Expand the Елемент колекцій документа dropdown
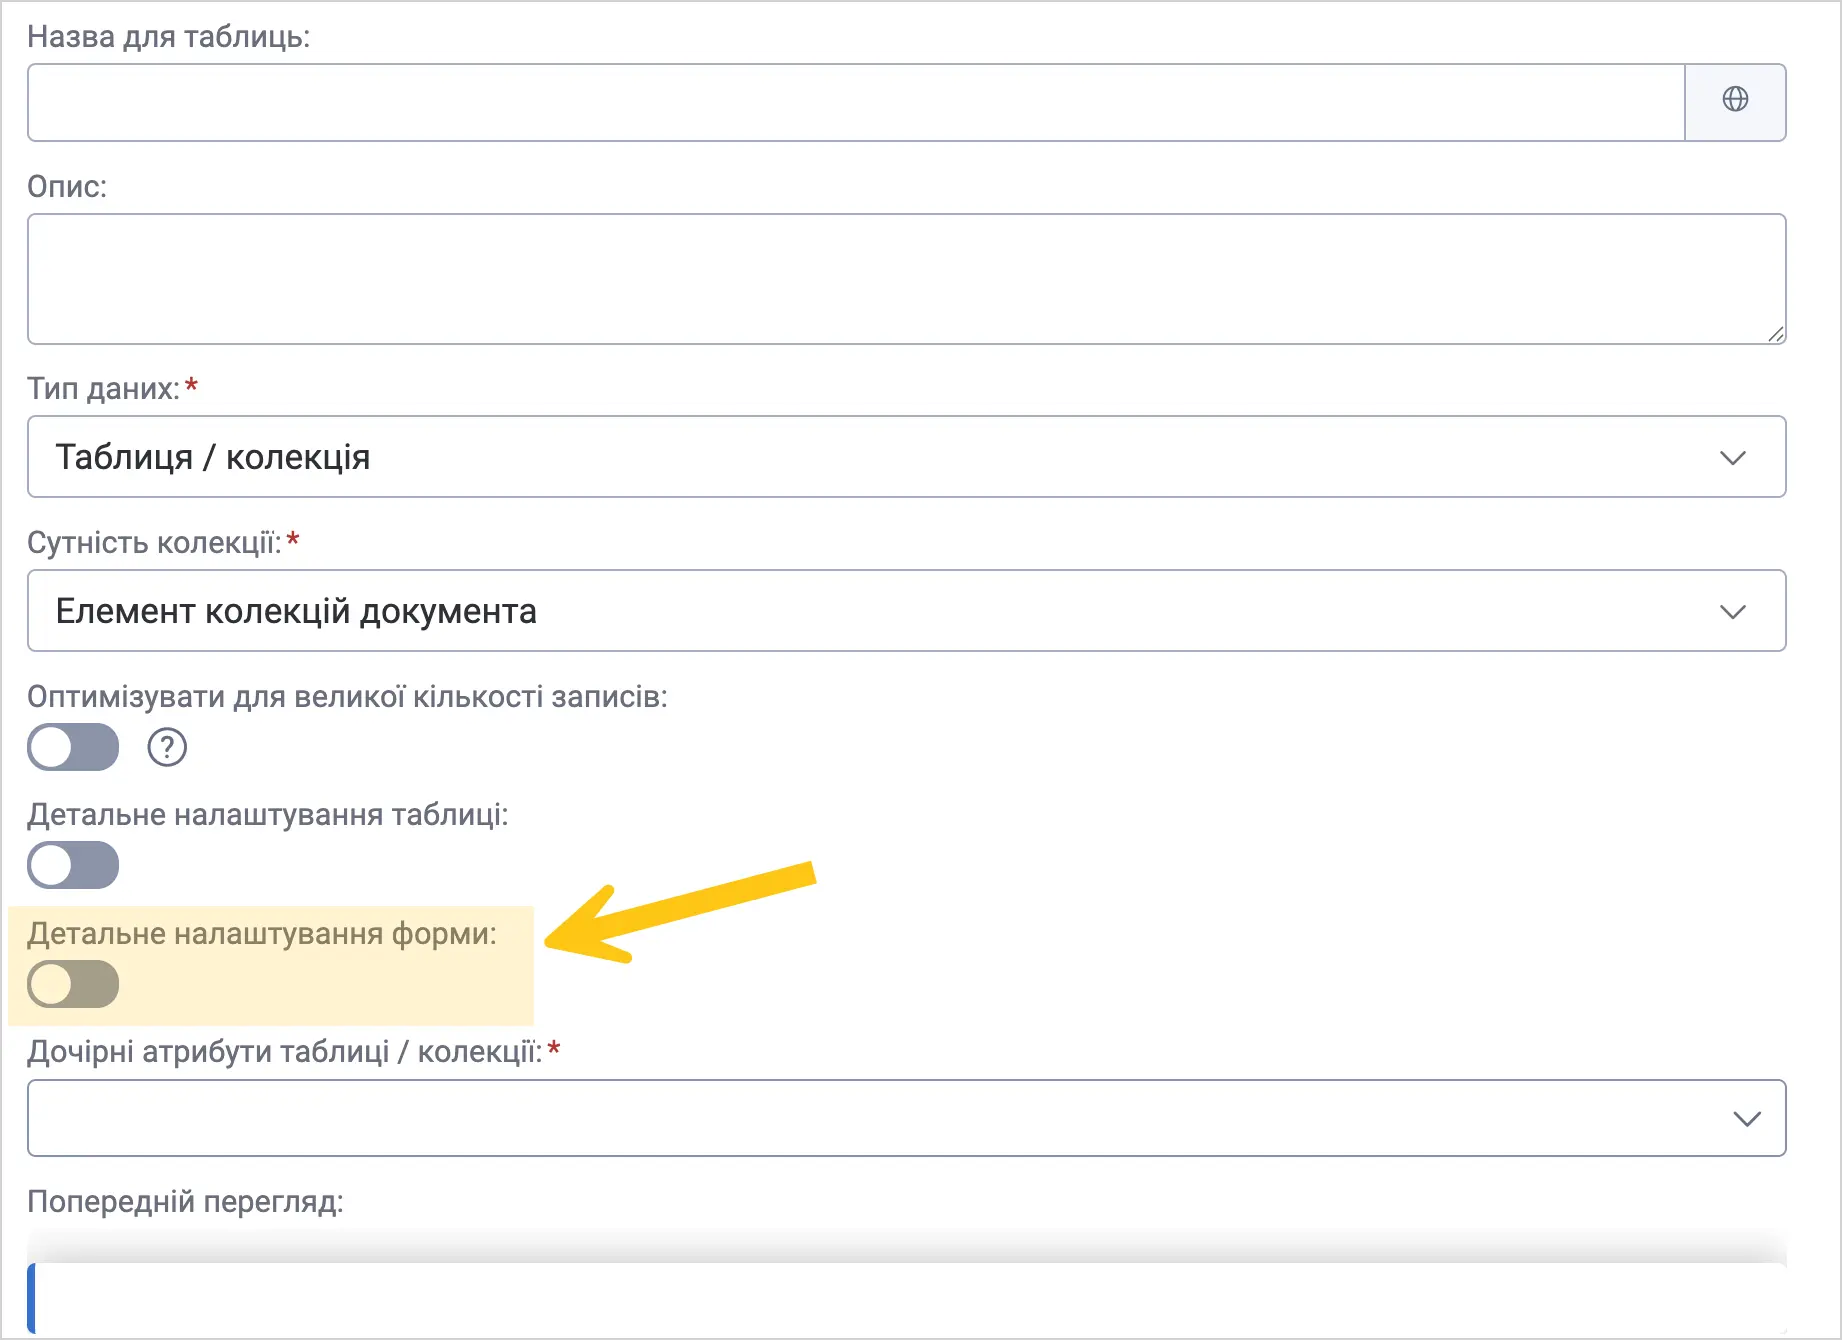This screenshot has width=1842, height=1340. [x=906, y=611]
